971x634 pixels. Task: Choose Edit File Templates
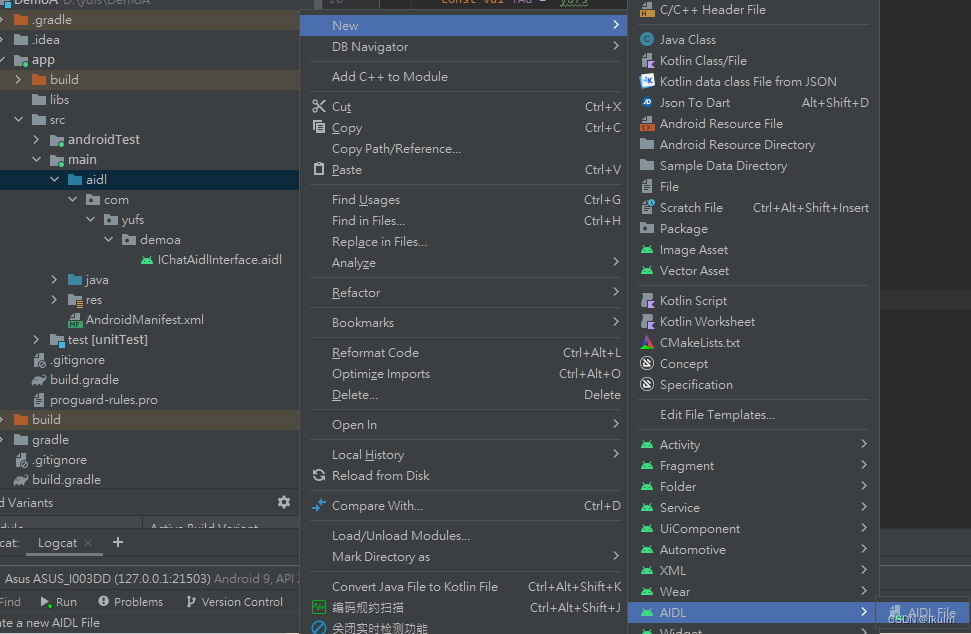point(754,415)
